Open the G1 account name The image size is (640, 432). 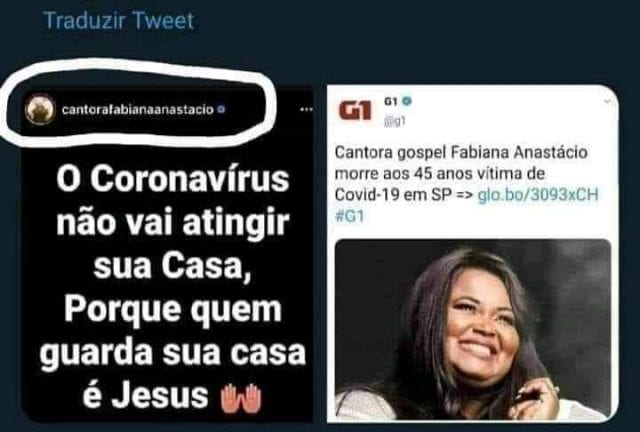coord(391,102)
